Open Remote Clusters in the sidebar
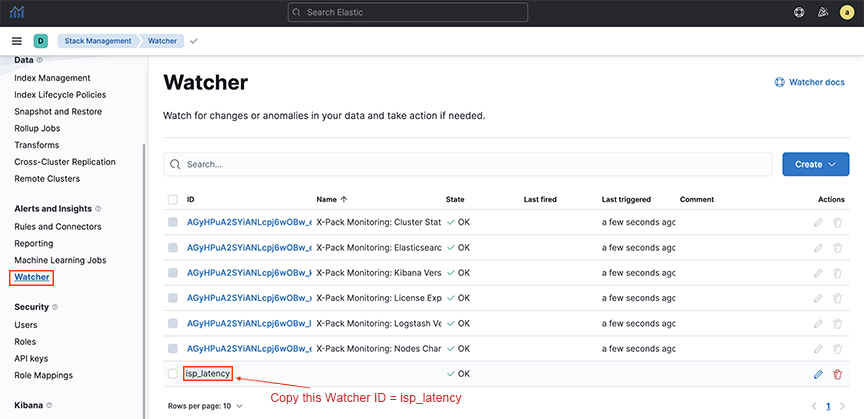864x419 pixels. (x=47, y=179)
